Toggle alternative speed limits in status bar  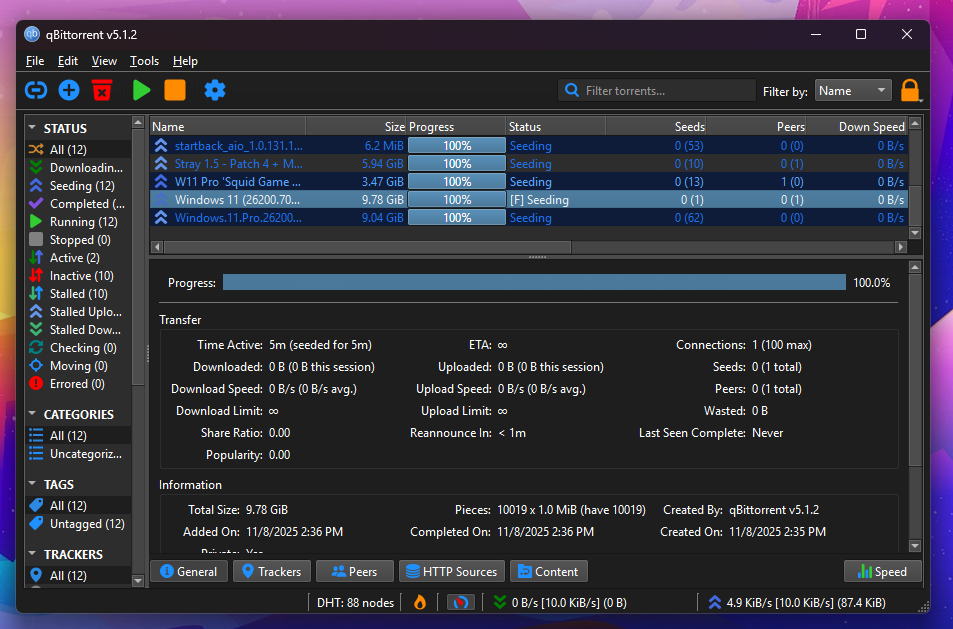(x=460, y=602)
